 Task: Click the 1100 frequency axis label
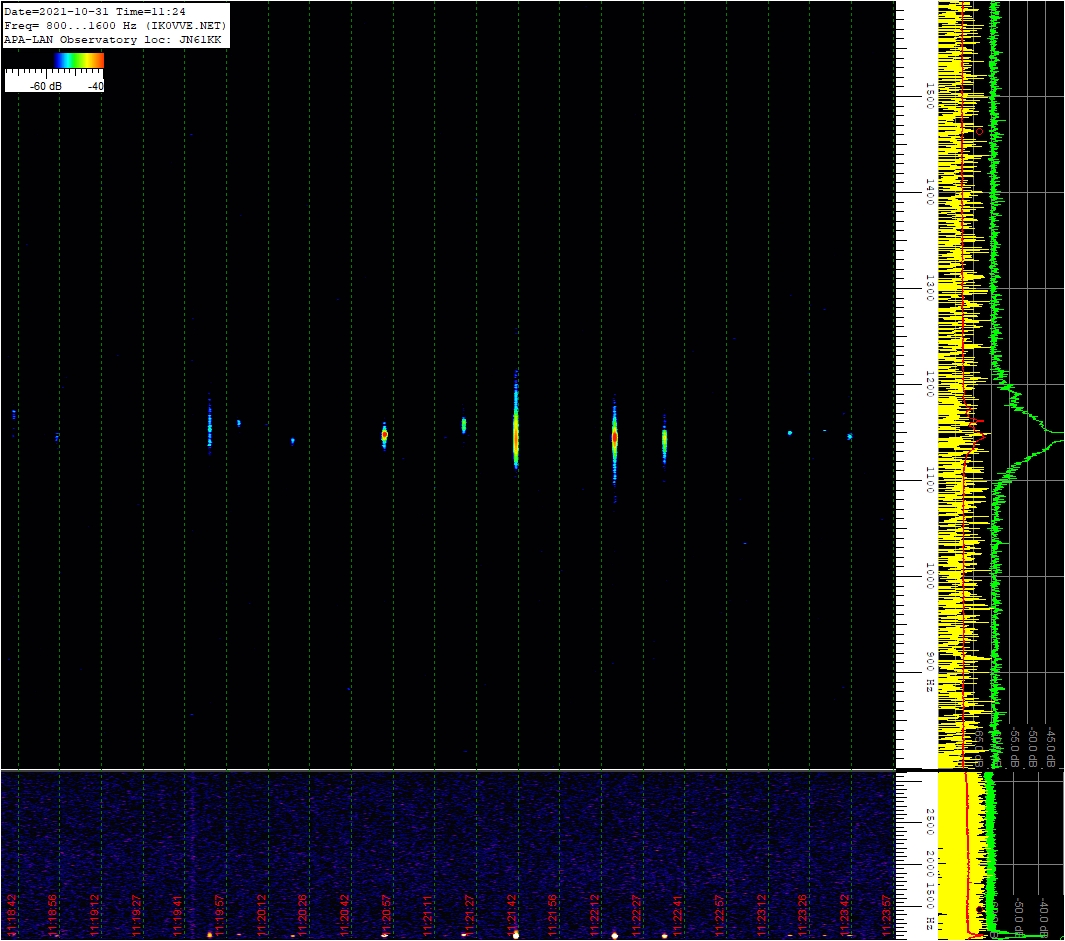(x=930, y=480)
